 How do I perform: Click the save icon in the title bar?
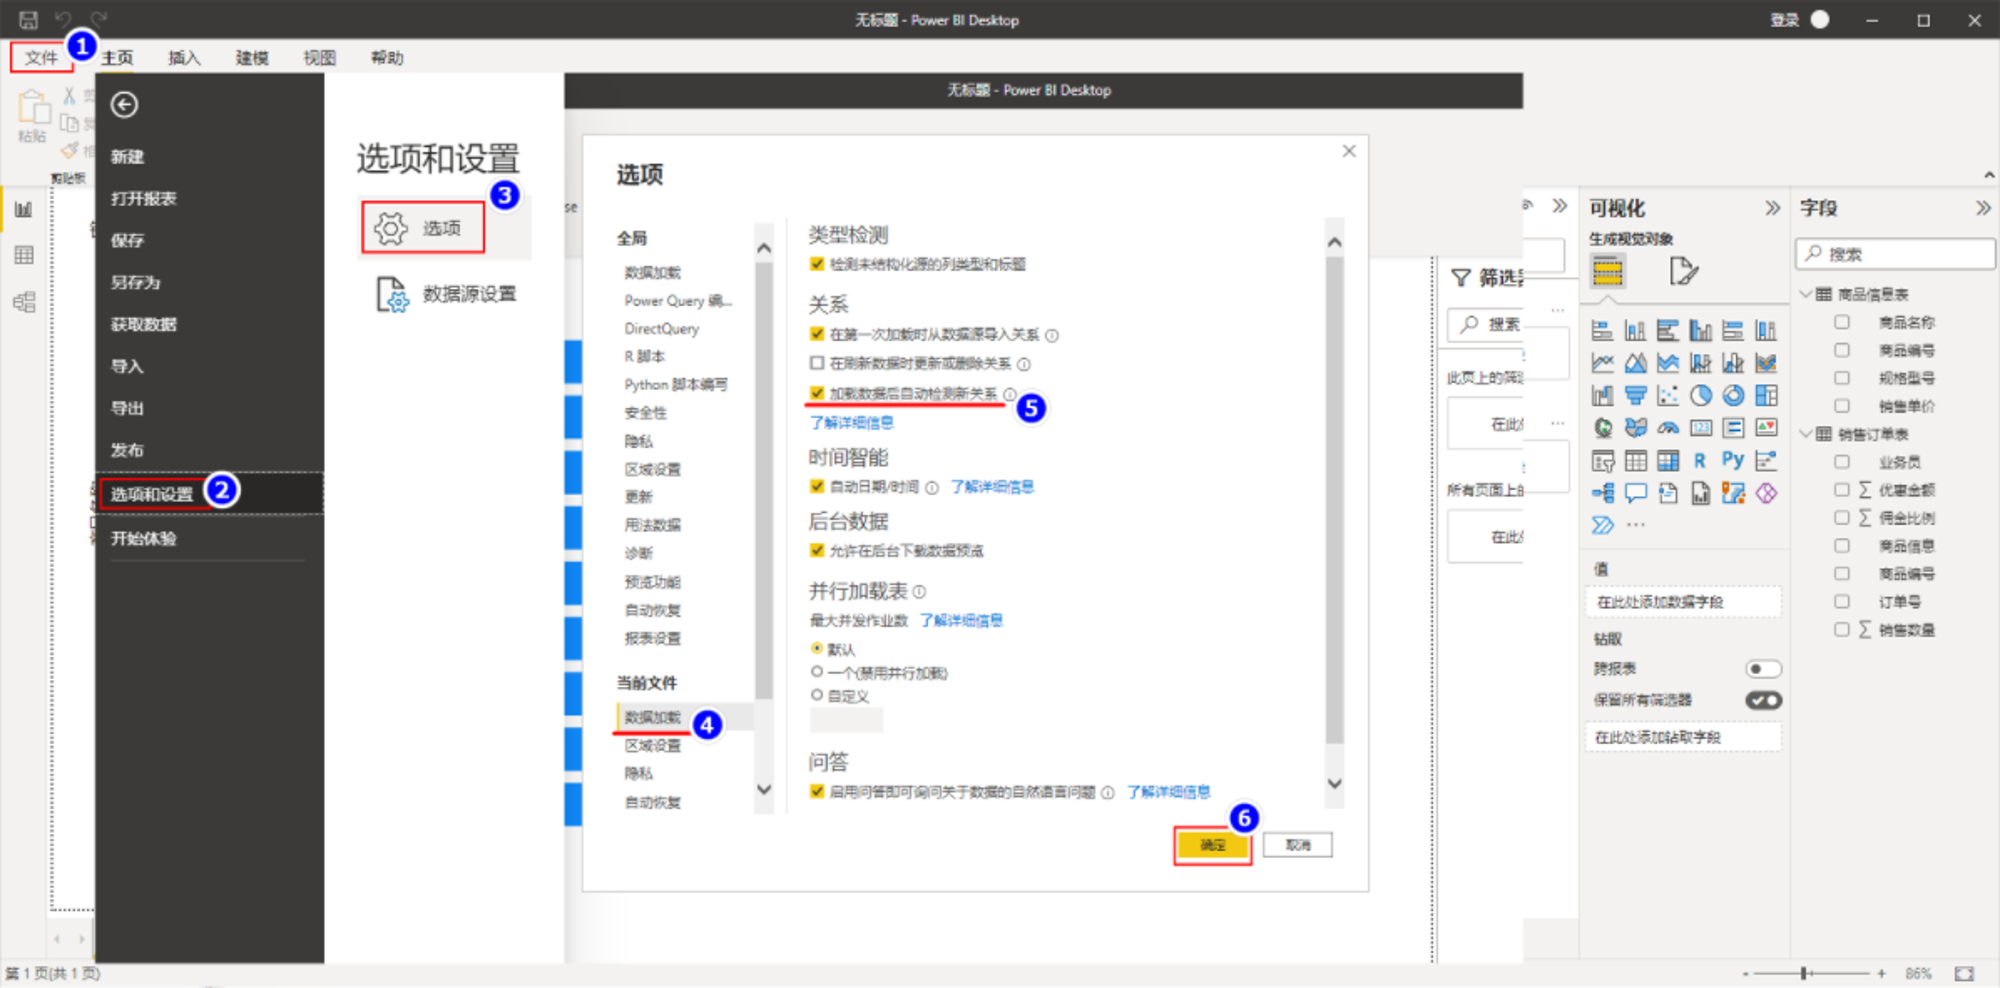click(28, 19)
